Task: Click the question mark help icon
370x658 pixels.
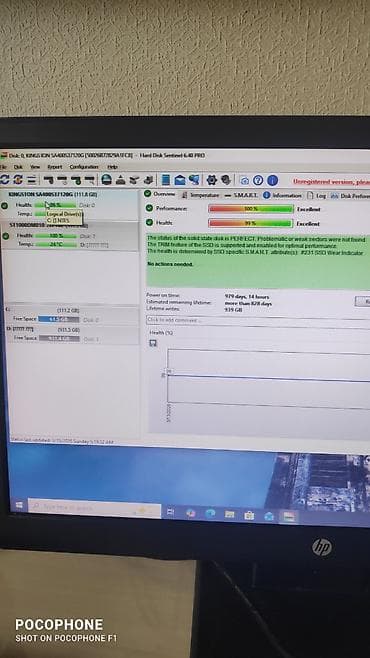Action: 258,180
